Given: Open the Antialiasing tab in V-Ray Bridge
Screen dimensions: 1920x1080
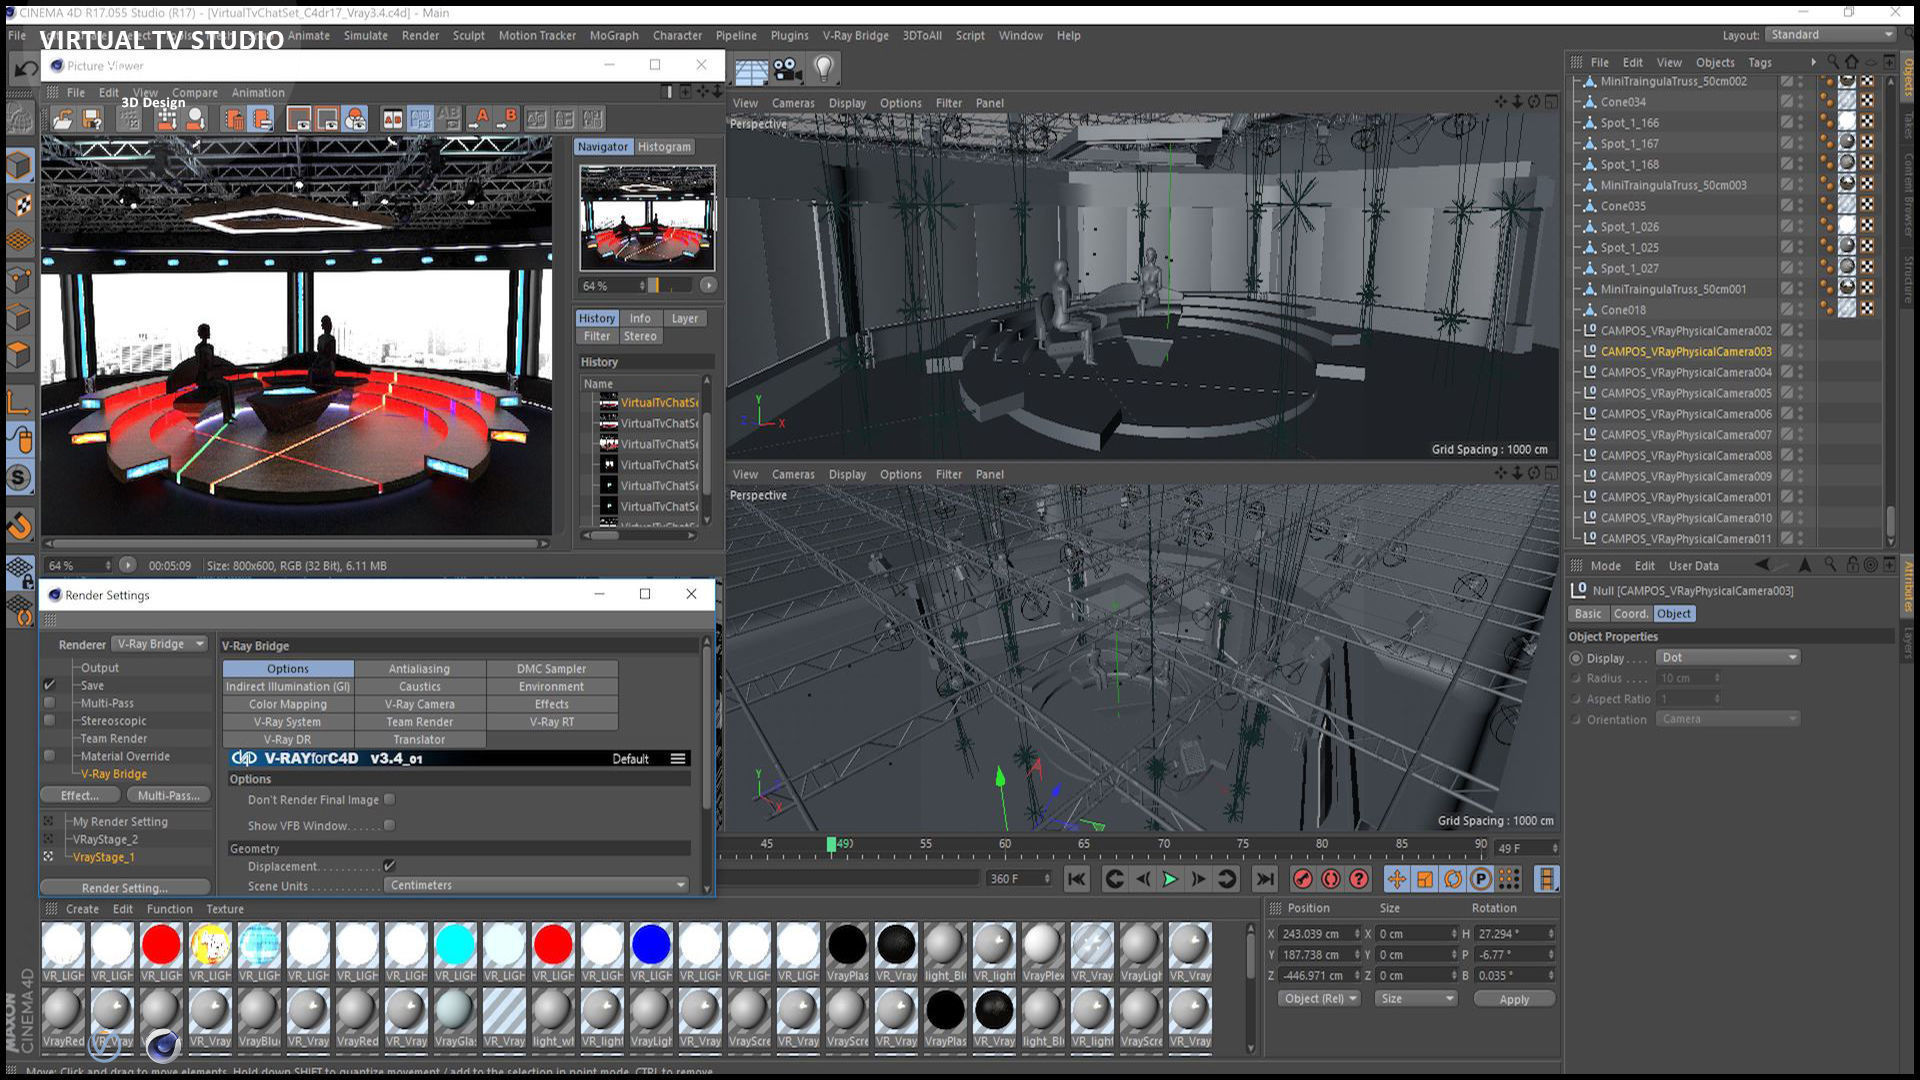Looking at the screenshot, I should (x=420, y=668).
